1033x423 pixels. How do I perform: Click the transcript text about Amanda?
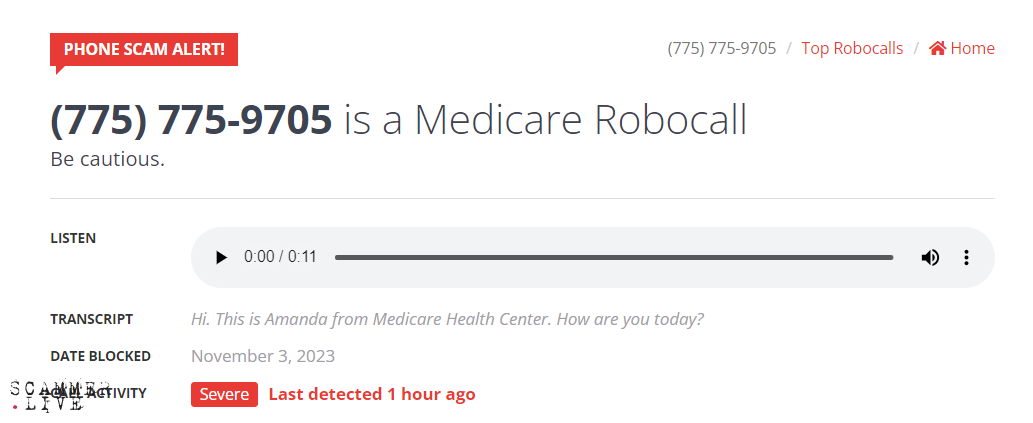tap(447, 319)
